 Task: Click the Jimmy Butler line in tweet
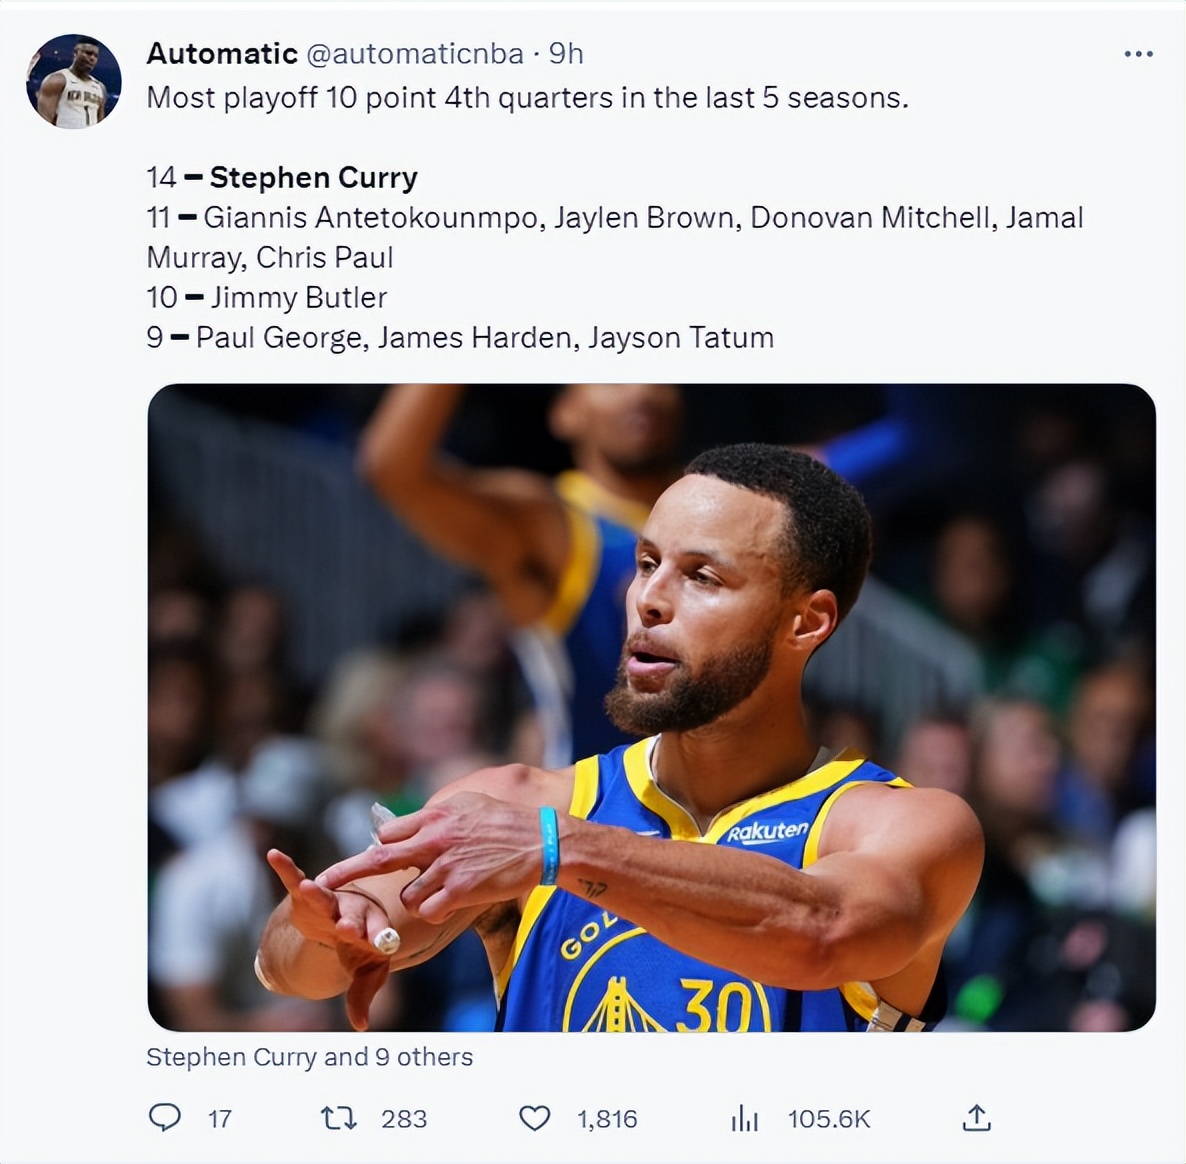pos(298,298)
